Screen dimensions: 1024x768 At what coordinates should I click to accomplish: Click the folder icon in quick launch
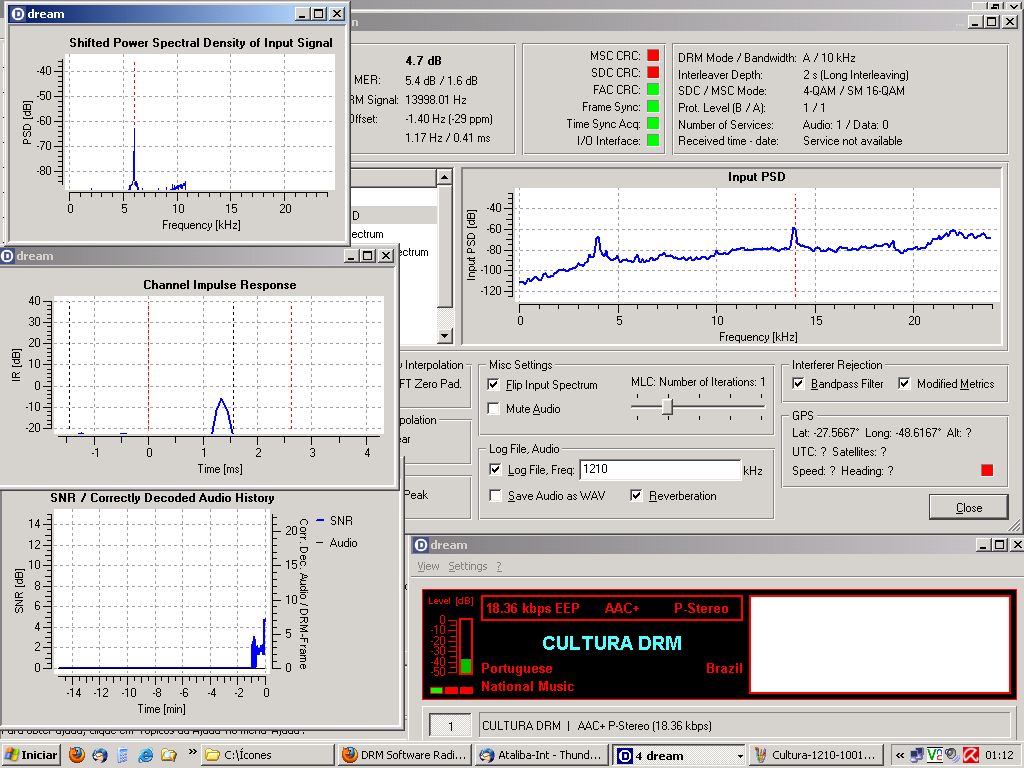[x=168, y=755]
